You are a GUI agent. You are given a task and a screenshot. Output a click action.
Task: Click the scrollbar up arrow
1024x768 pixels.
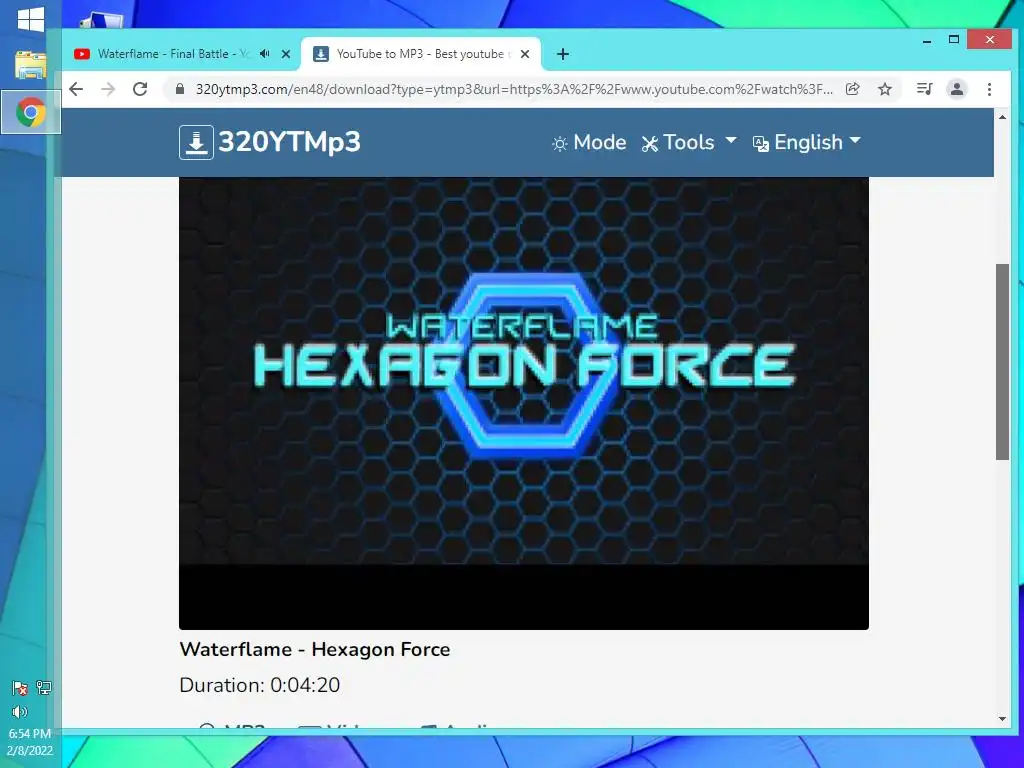1002,118
